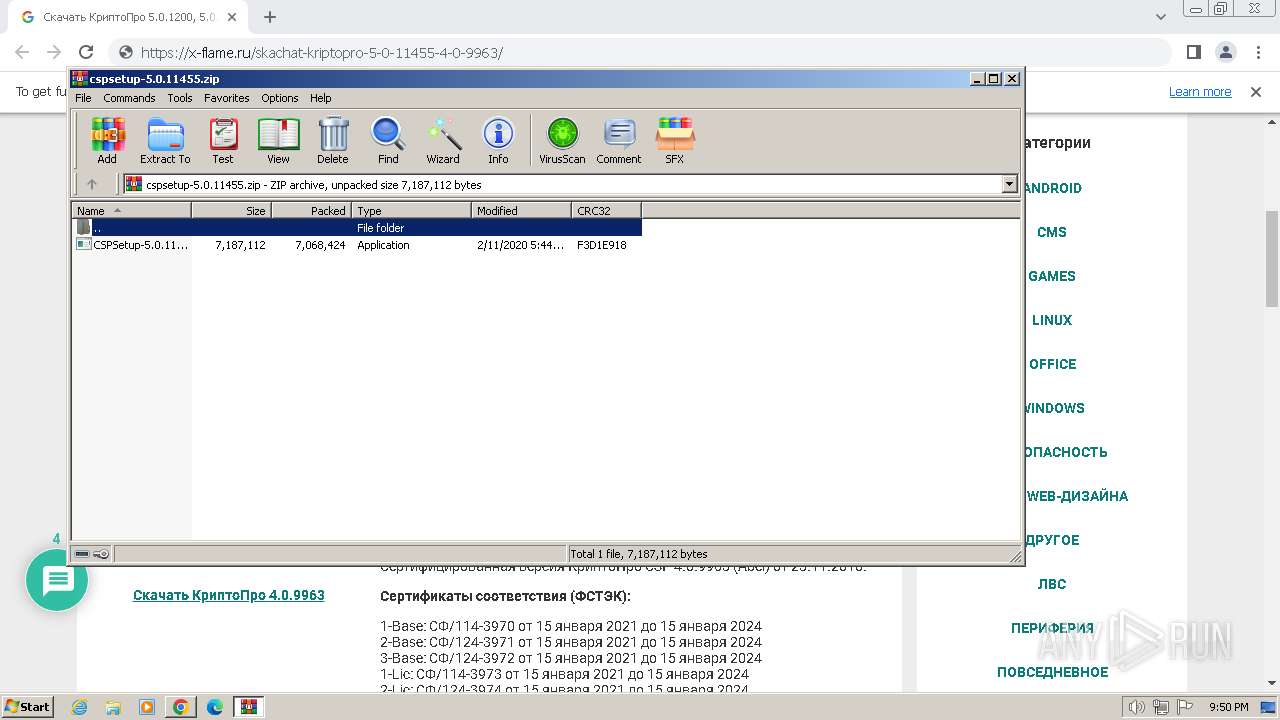The height and width of the screenshot is (720, 1280).
Task: Go up one folder level arrow
Action: pos(92,184)
